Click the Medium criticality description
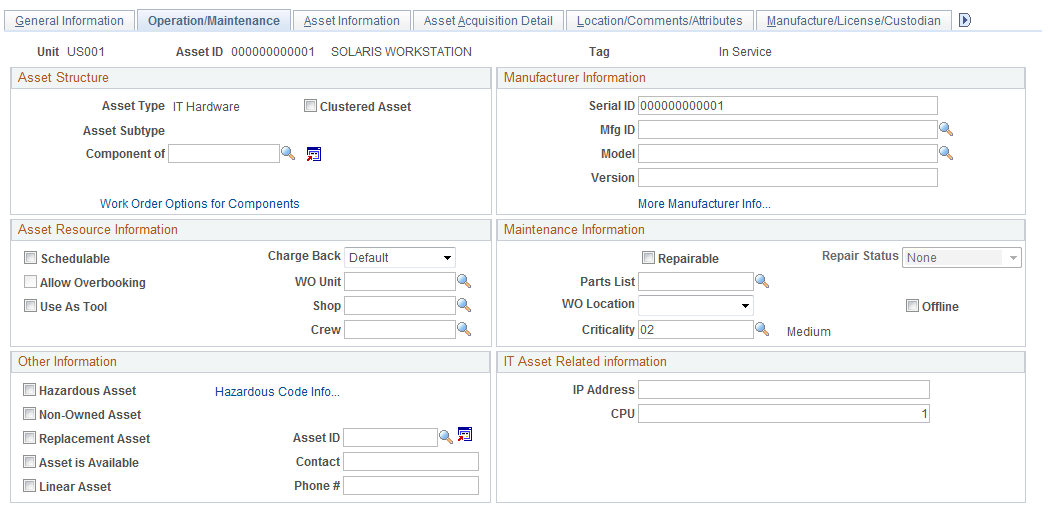 point(809,331)
